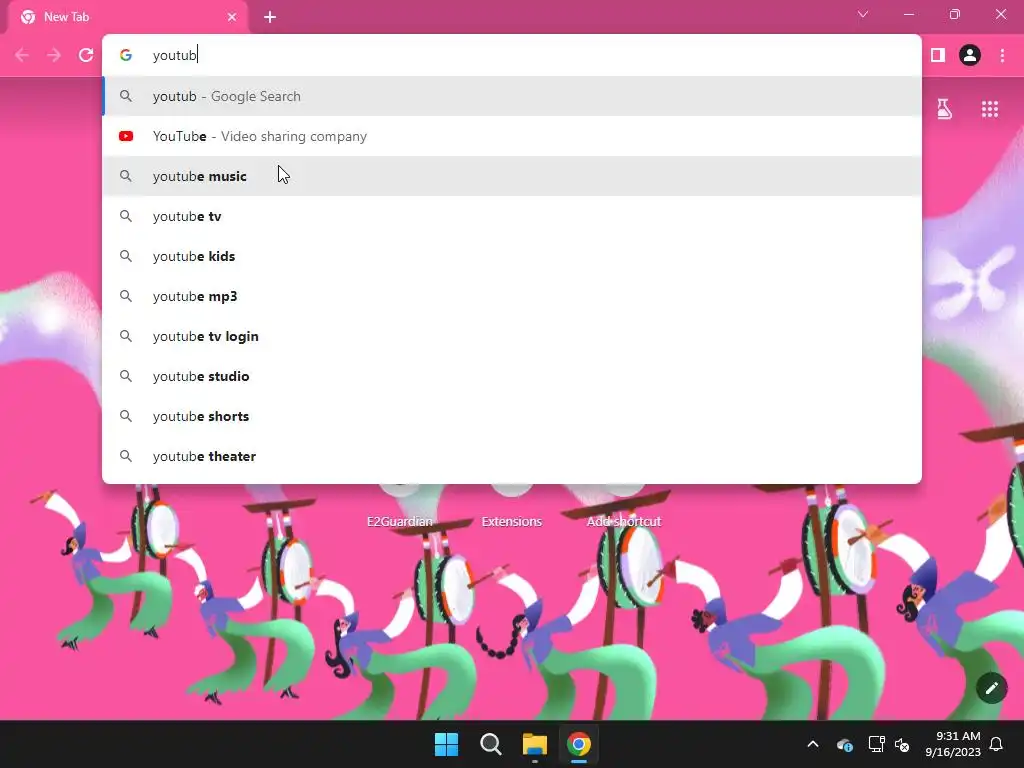Open File Explorer from taskbar
The image size is (1024, 768).
[x=535, y=744]
